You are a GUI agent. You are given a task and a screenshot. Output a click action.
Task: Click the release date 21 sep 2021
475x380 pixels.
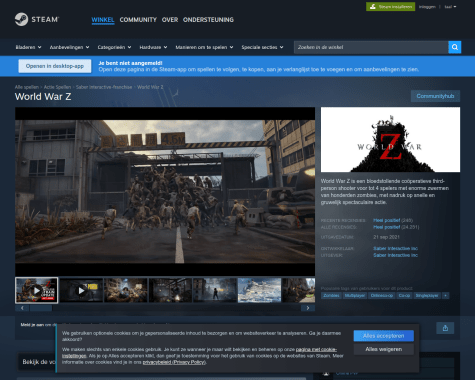pyautogui.click(x=386, y=237)
